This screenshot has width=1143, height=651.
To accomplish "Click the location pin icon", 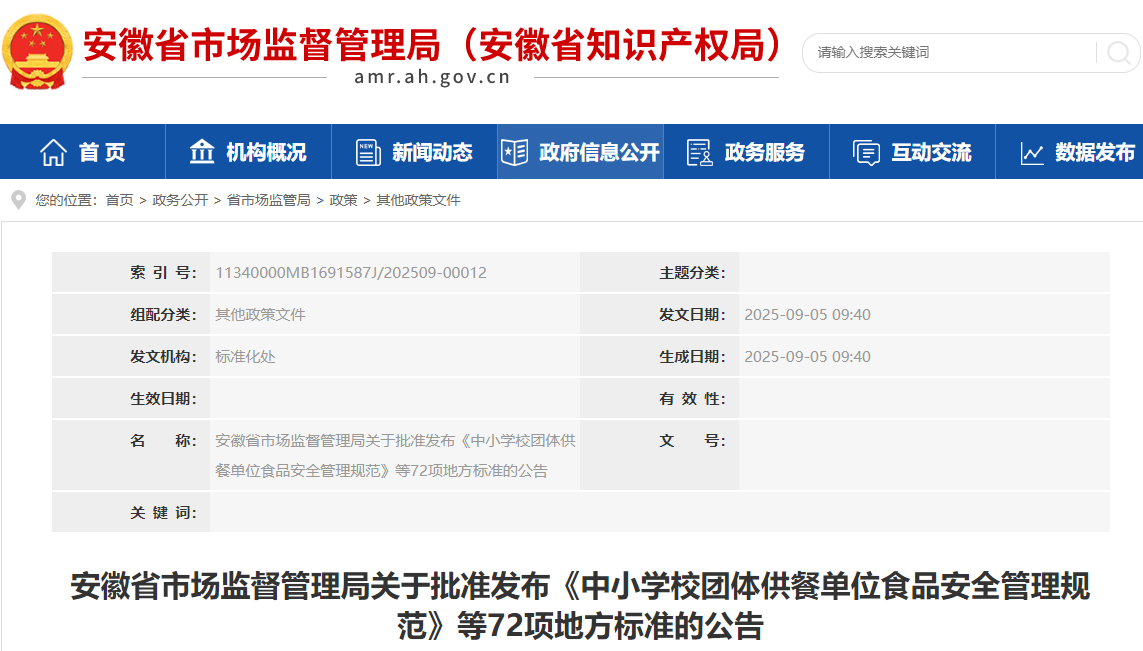I will tap(19, 200).
